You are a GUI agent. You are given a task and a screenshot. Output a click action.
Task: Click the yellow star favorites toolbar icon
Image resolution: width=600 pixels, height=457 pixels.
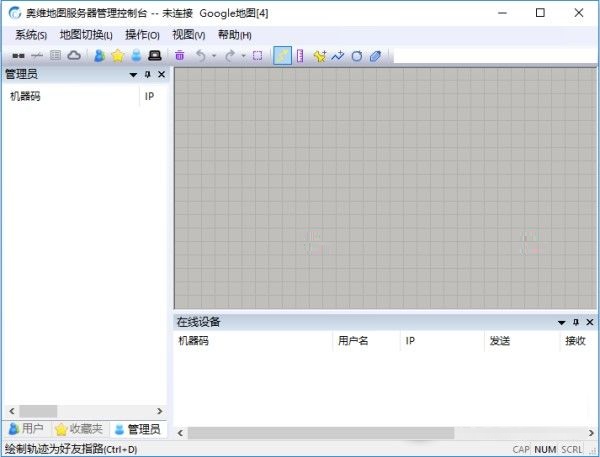tap(118, 56)
